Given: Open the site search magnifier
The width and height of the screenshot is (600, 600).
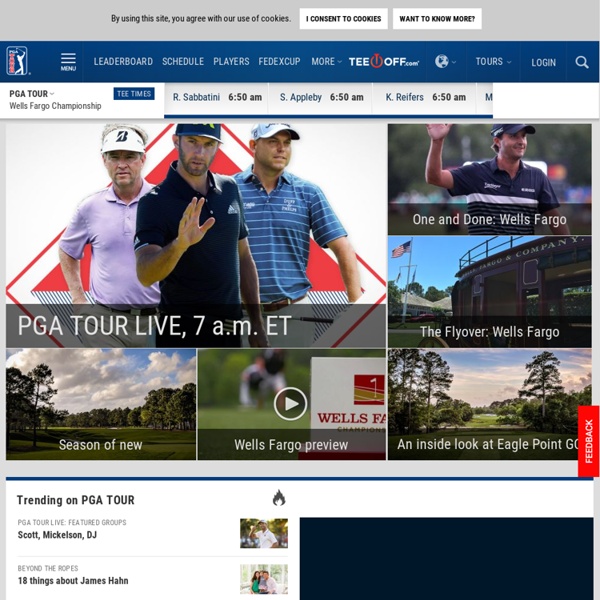Looking at the screenshot, I should (582, 62).
